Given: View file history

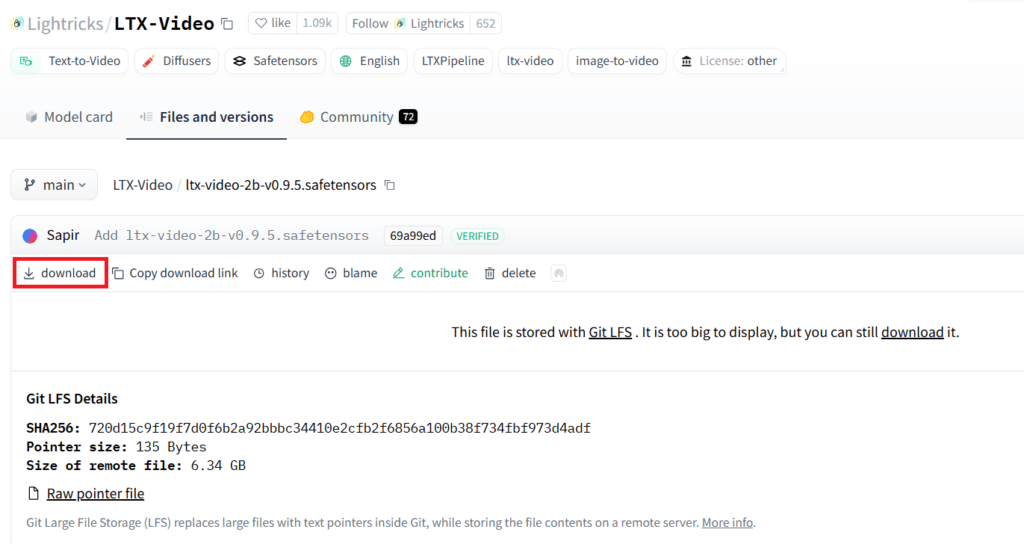Looking at the screenshot, I should click(281, 273).
